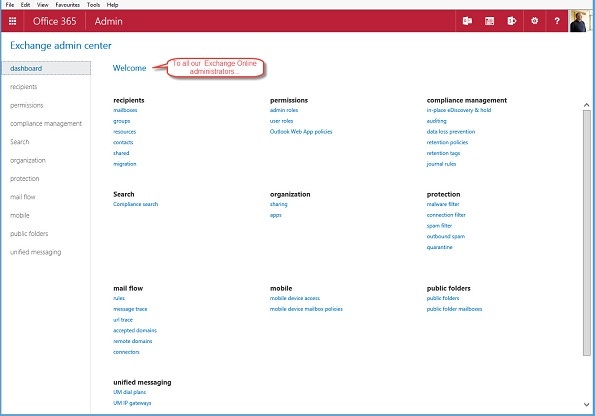Image resolution: width=595 pixels, height=416 pixels.
Task: Select dashboard in left navigation
Action: tap(46, 68)
